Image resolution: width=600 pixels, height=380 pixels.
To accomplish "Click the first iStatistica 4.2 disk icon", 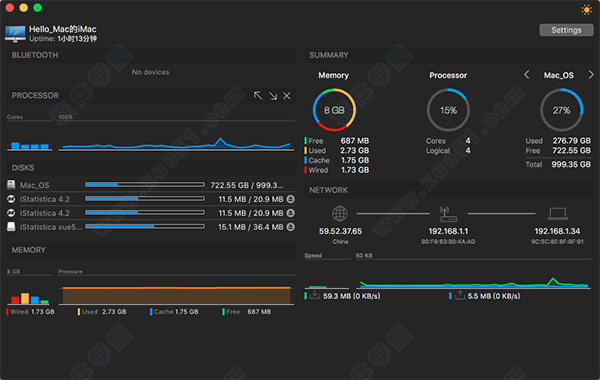I will [11, 199].
